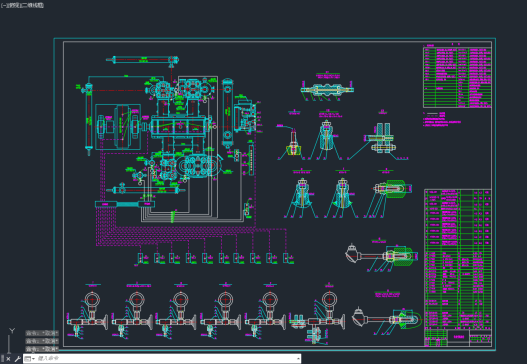527x364 pixels.
Task: Grab the command line drag handle grip
Action: (x=2, y=359)
